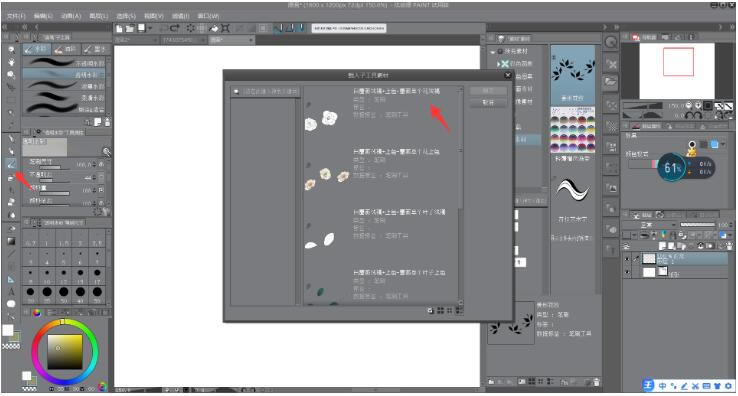Click the color wheel square picker

(x=64, y=351)
